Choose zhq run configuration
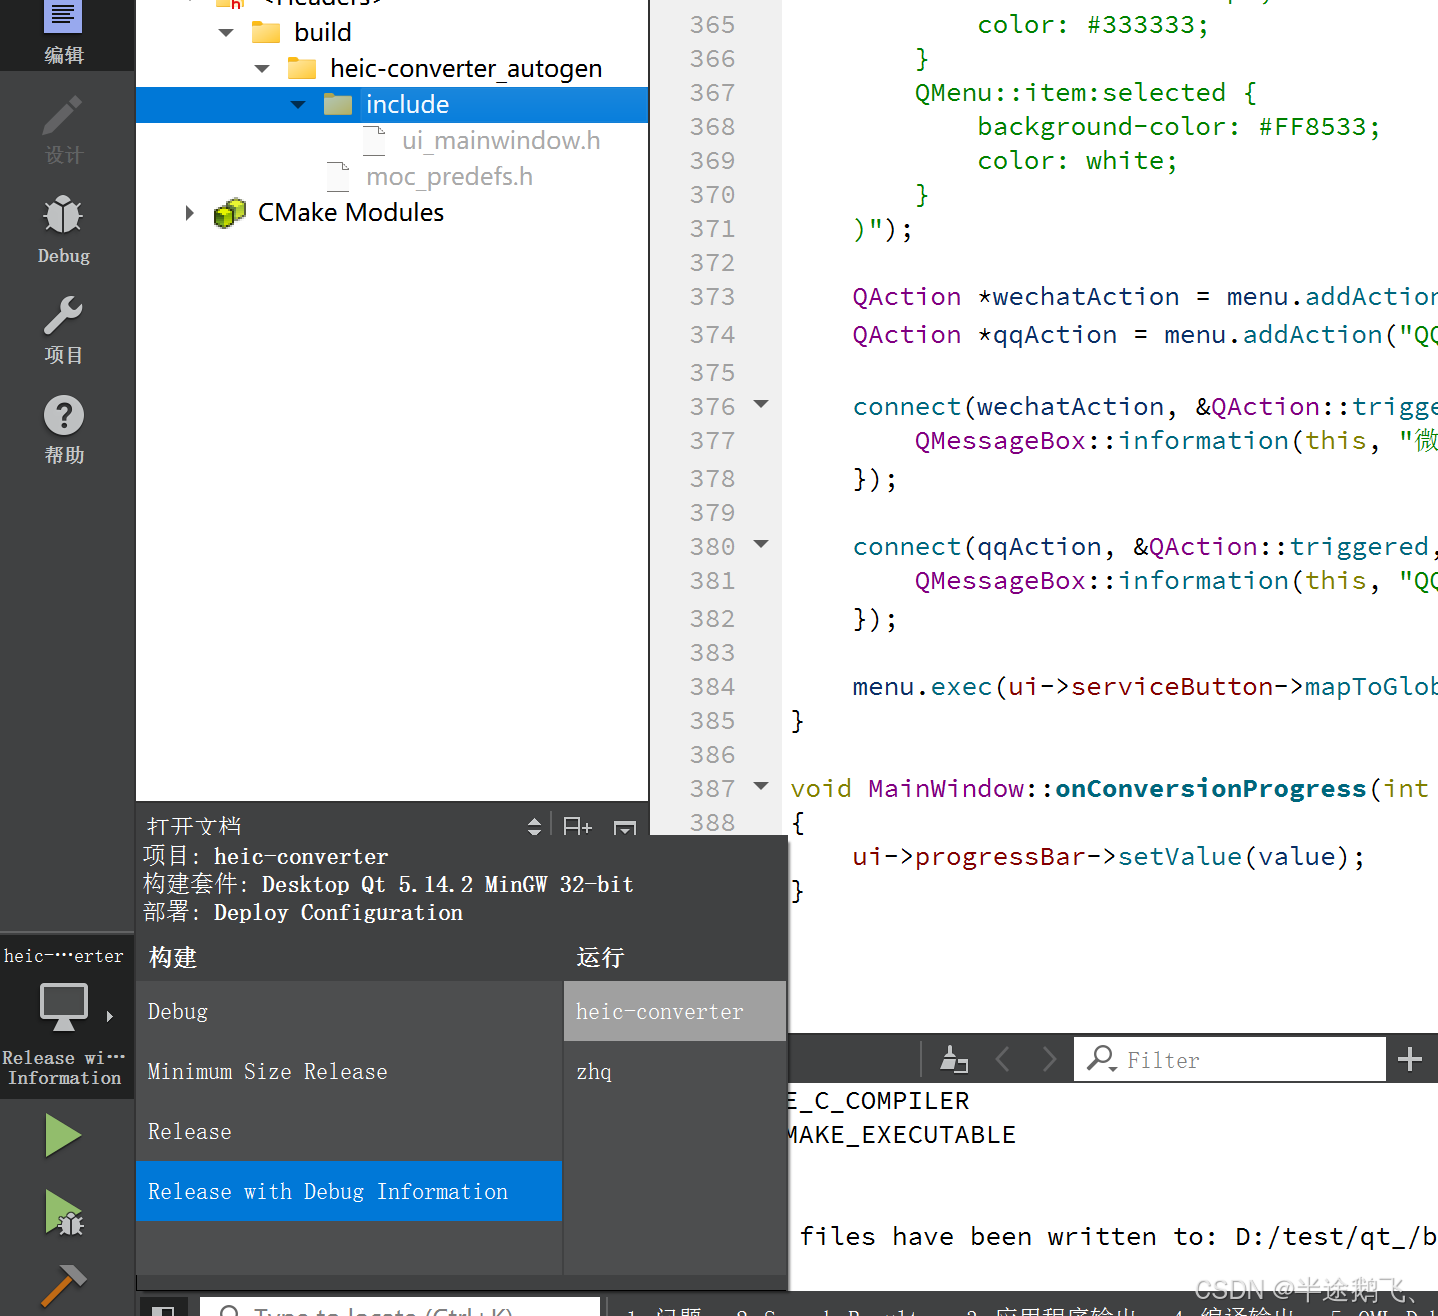Viewport: 1438px width, 1316px height. (675, 1071)
